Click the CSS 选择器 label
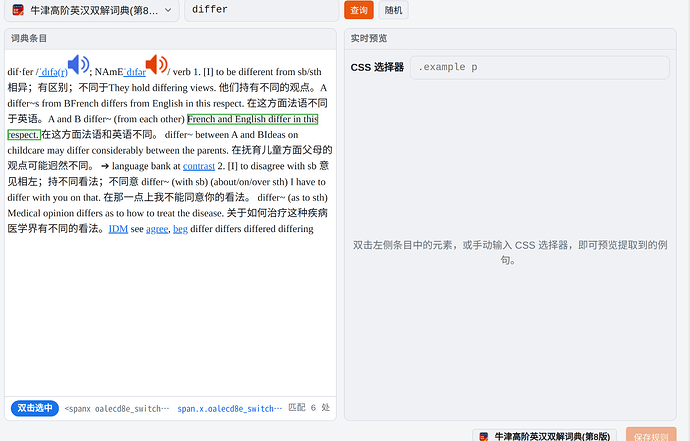The height and width of the screenshot is (441, 690). pyautogui.click(x=377, y=67)
